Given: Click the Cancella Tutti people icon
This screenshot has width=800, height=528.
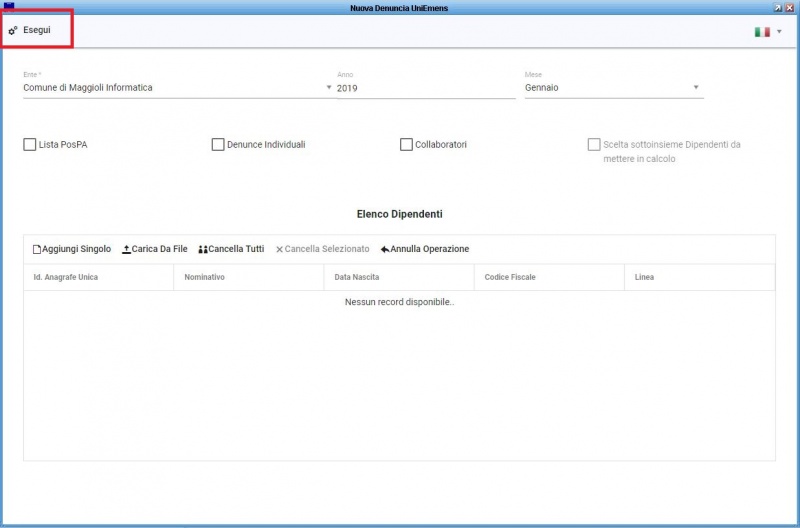Looking at the screenshot, I should (203, 249).
